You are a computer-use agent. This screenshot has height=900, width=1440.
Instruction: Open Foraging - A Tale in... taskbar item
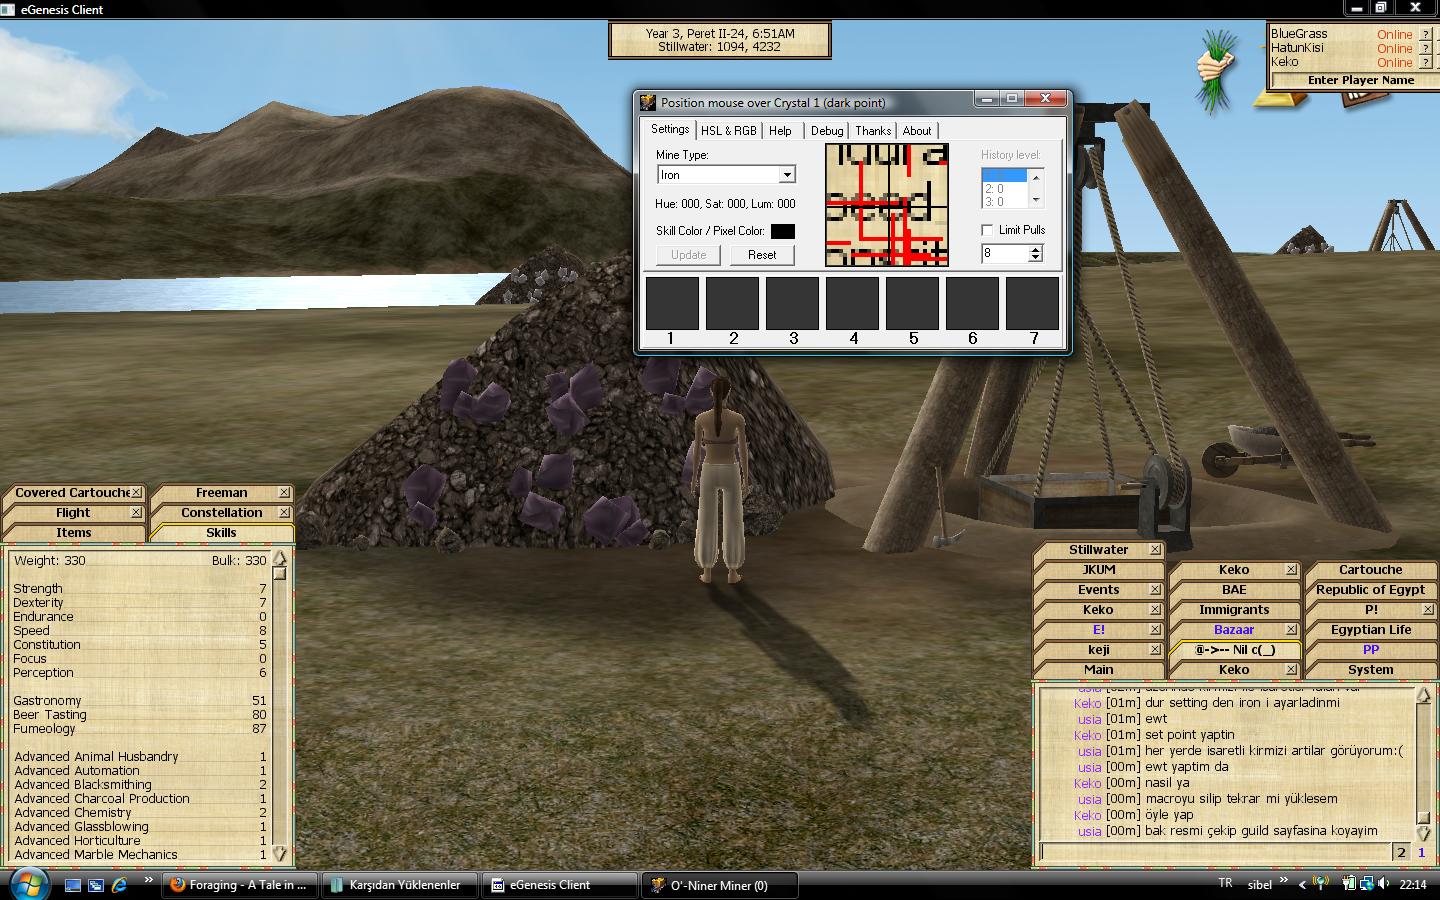pos(239,885)
